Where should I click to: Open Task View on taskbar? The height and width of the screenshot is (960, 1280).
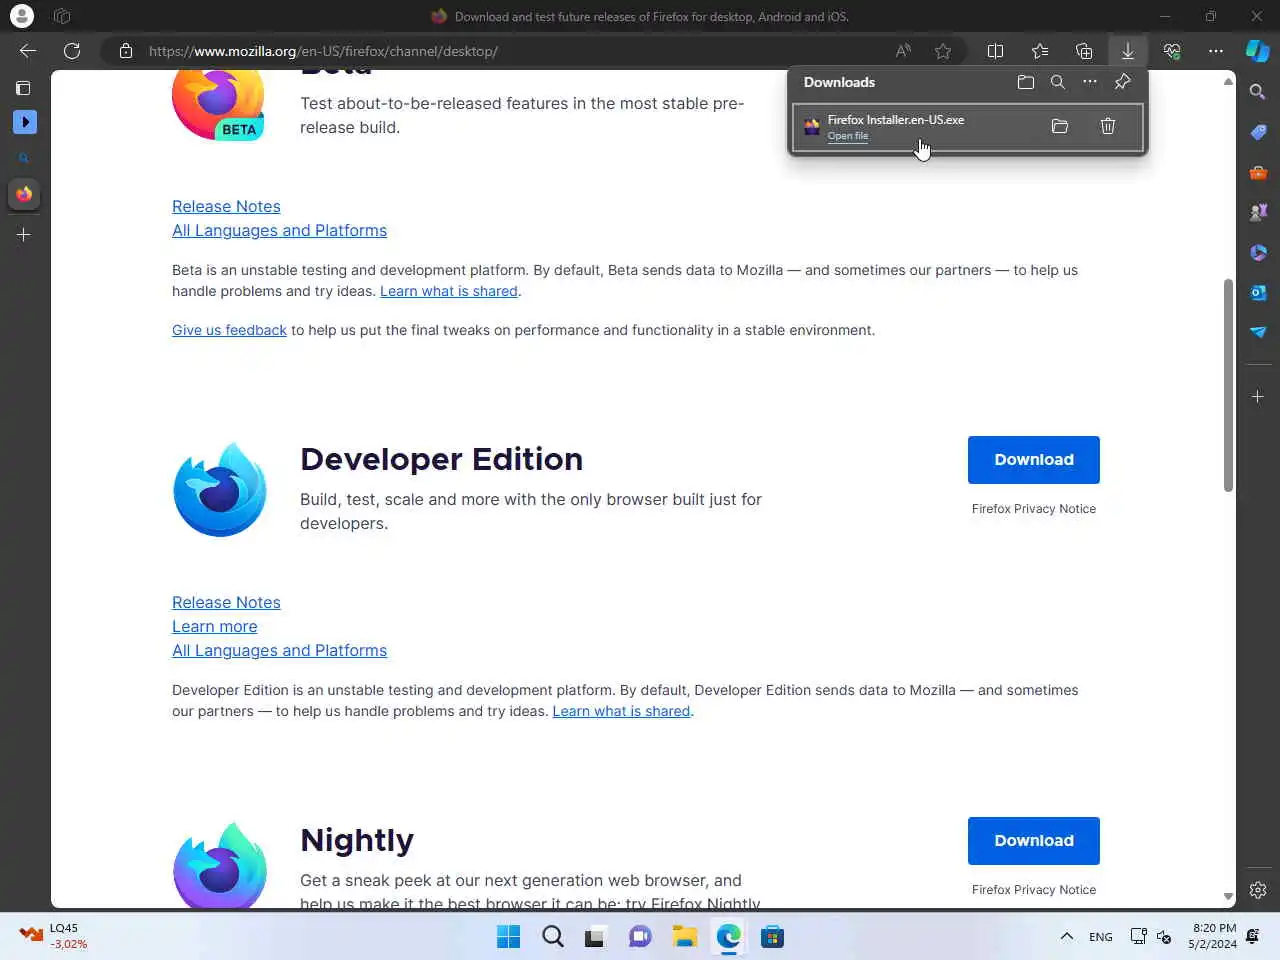pyautogui.click(x=596, y=937)
